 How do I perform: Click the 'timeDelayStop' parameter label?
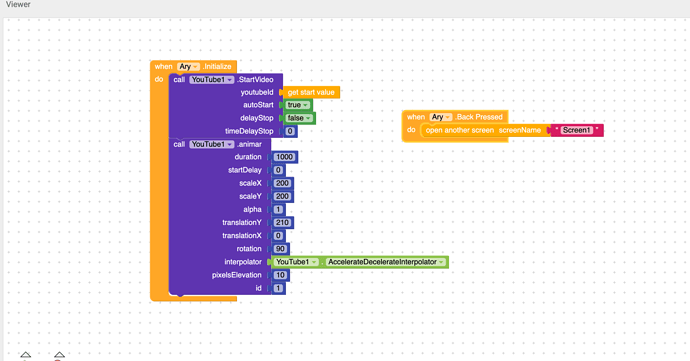(x=249, y=131)
